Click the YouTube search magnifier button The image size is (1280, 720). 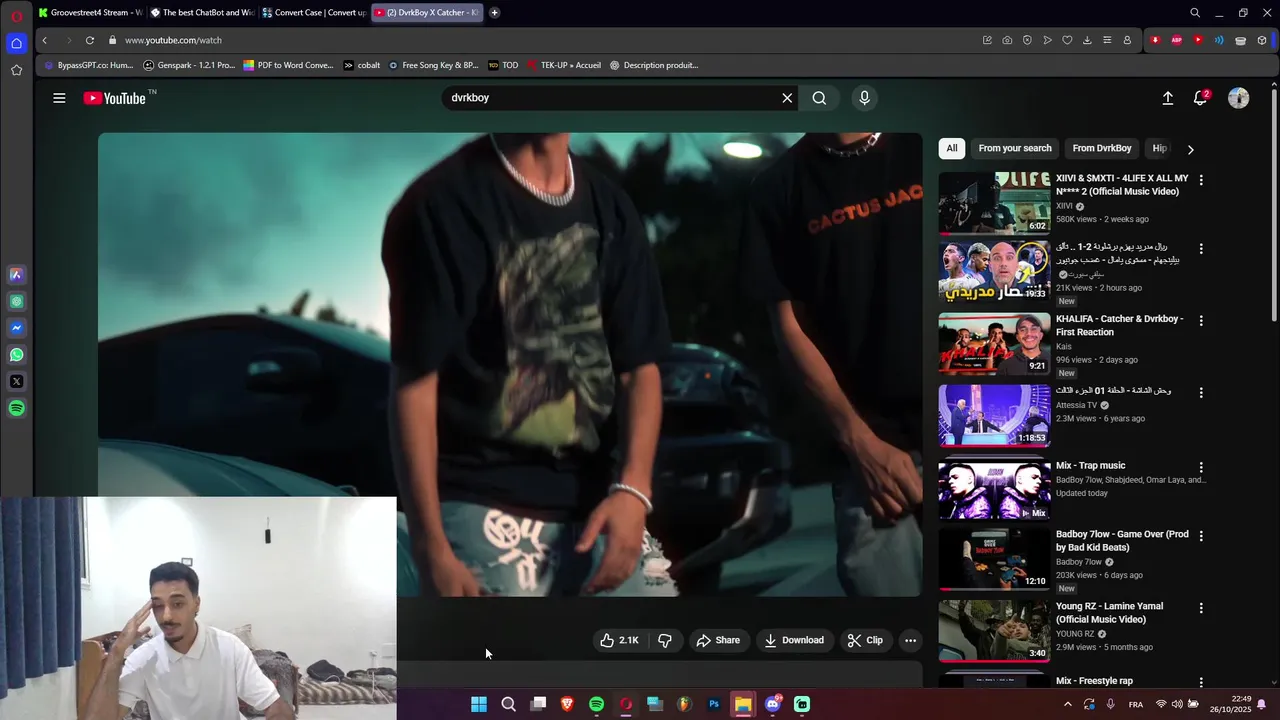tap(819, 98)
